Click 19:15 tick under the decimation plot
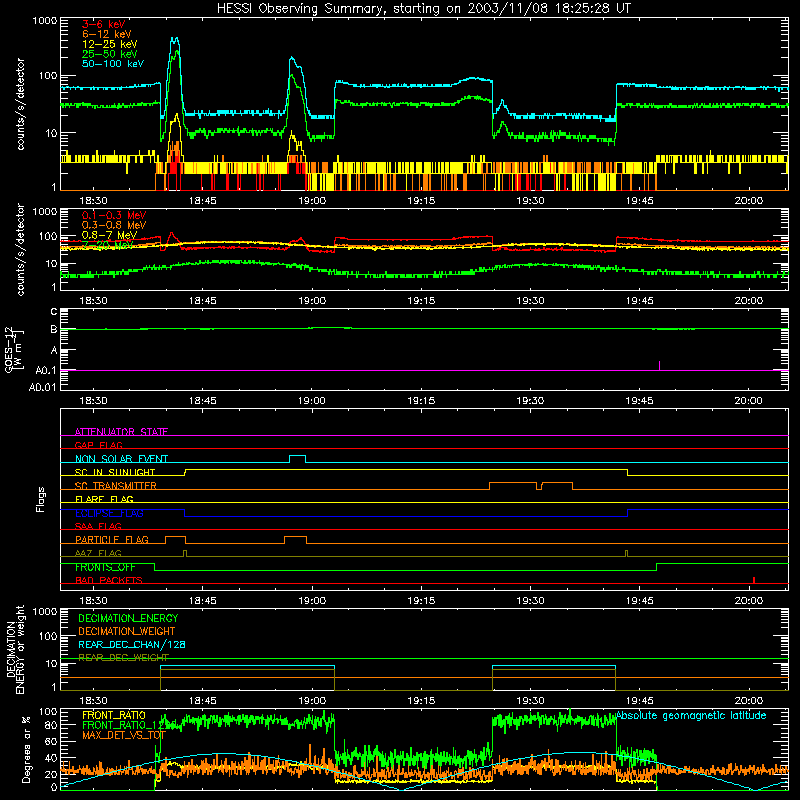 point(421,701)
